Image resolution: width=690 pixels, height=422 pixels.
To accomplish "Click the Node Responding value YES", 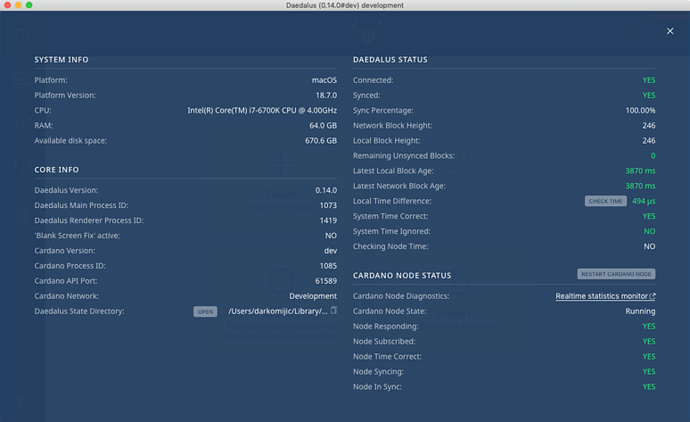I will (x=649, y=326).
